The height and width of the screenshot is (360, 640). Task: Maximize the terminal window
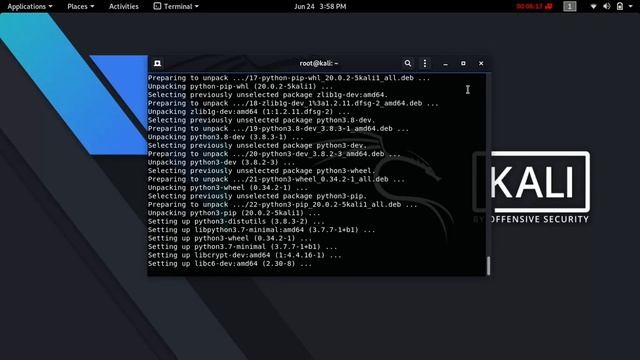[x=463, y=63]
